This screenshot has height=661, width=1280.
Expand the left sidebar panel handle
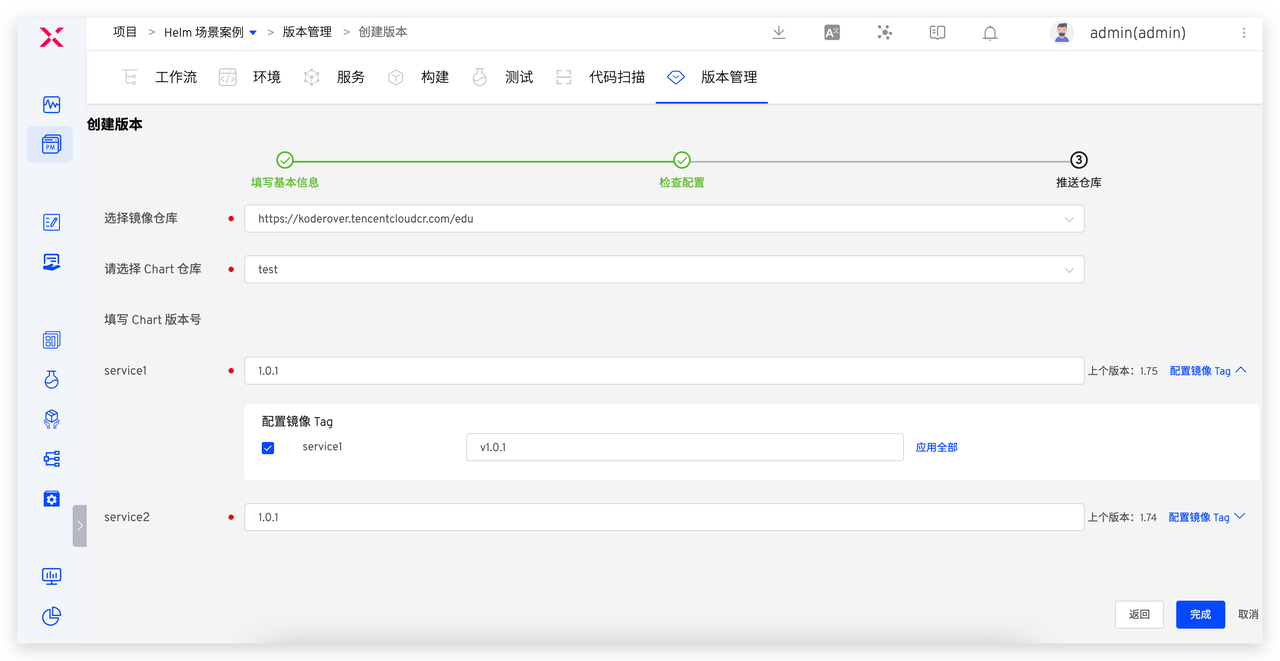click(79, 525)
